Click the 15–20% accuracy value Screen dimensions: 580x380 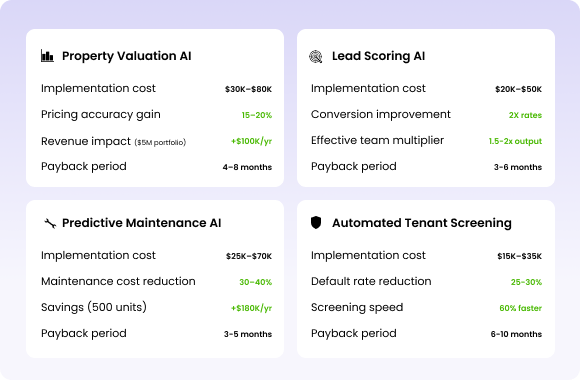tap(257, 115)
